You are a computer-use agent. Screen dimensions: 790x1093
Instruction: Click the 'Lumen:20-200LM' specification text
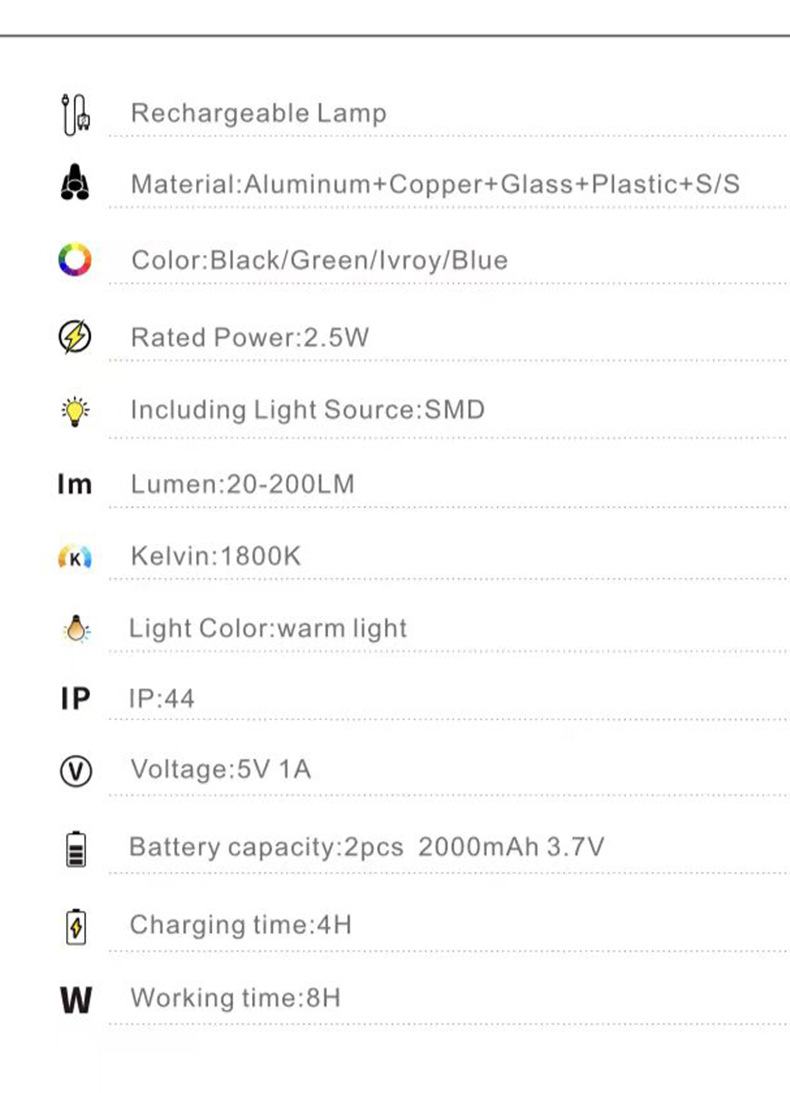point(243,485)
